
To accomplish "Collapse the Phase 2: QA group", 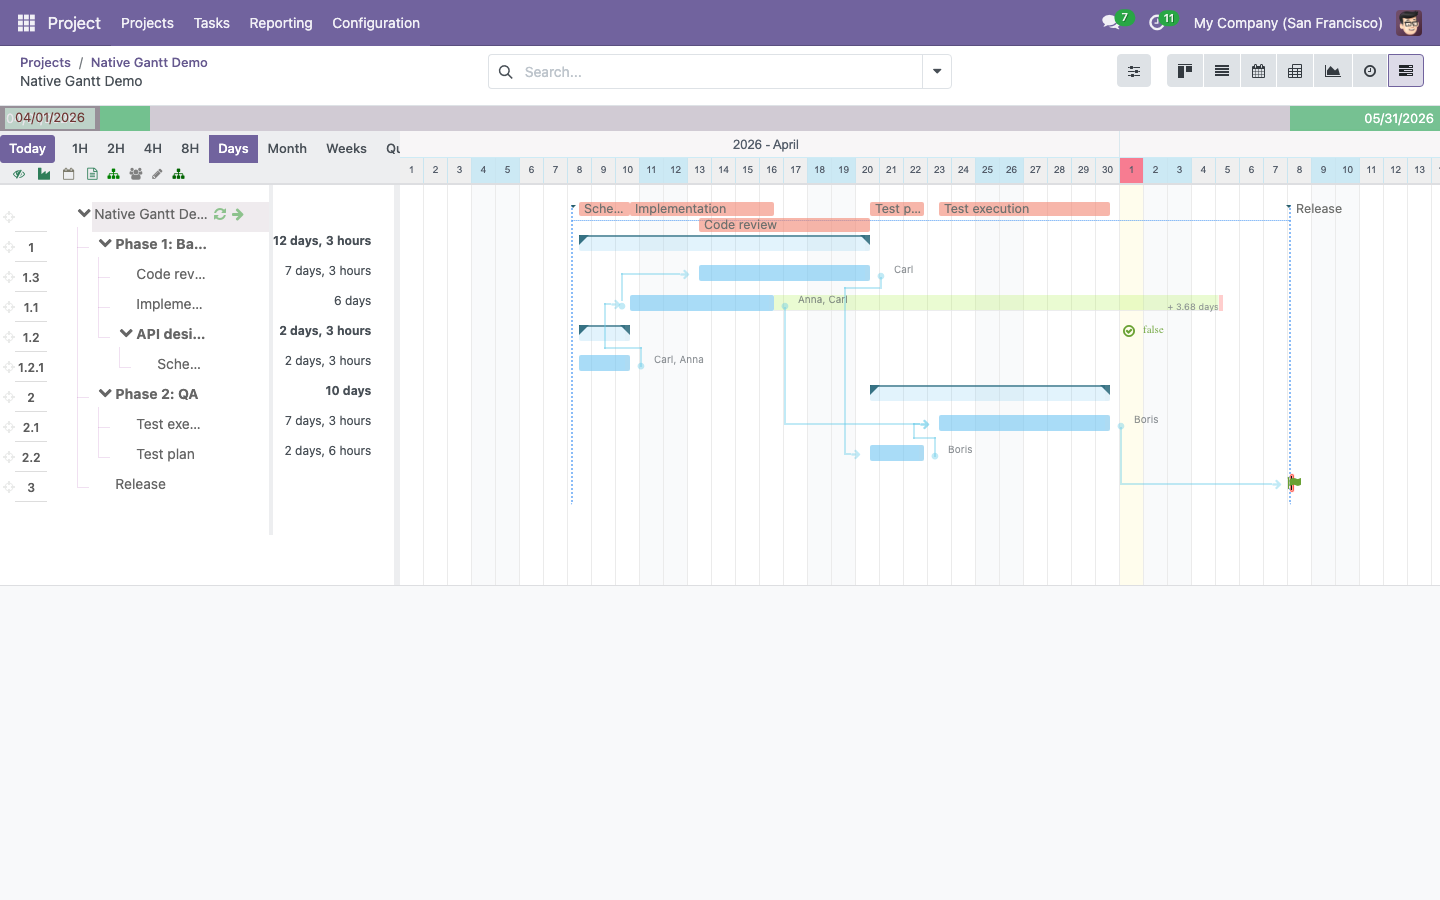I will (105, 393).
